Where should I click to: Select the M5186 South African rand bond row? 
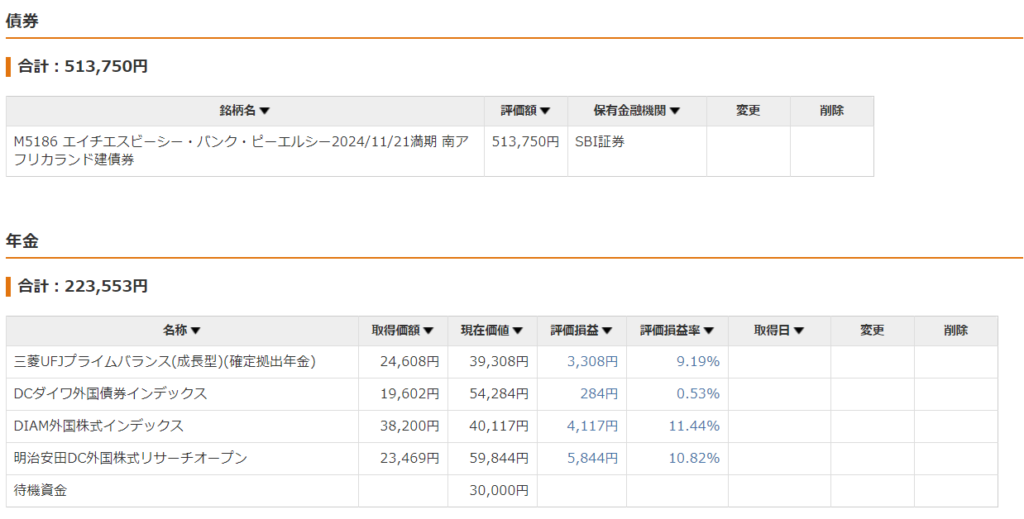point(440,151)
